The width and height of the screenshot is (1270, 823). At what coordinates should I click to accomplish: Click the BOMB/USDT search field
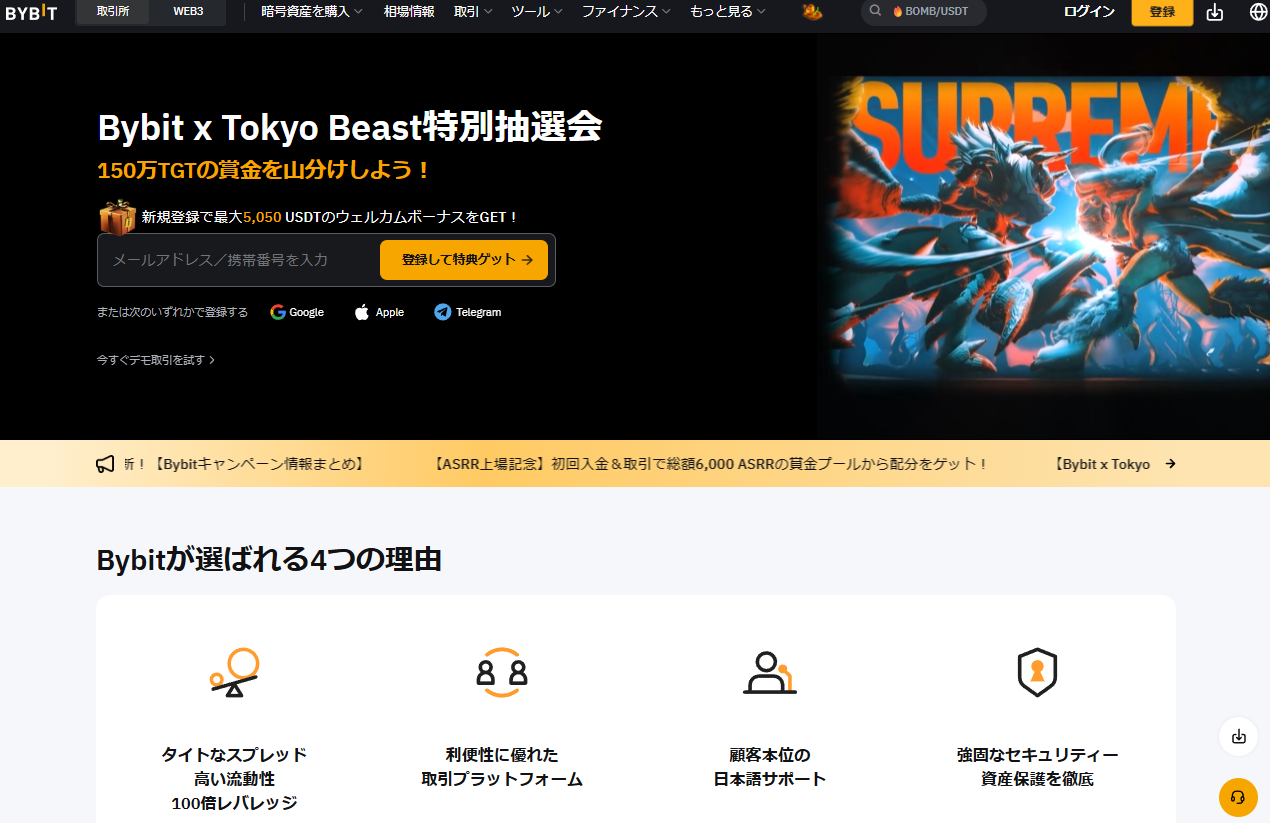[923, 12]
